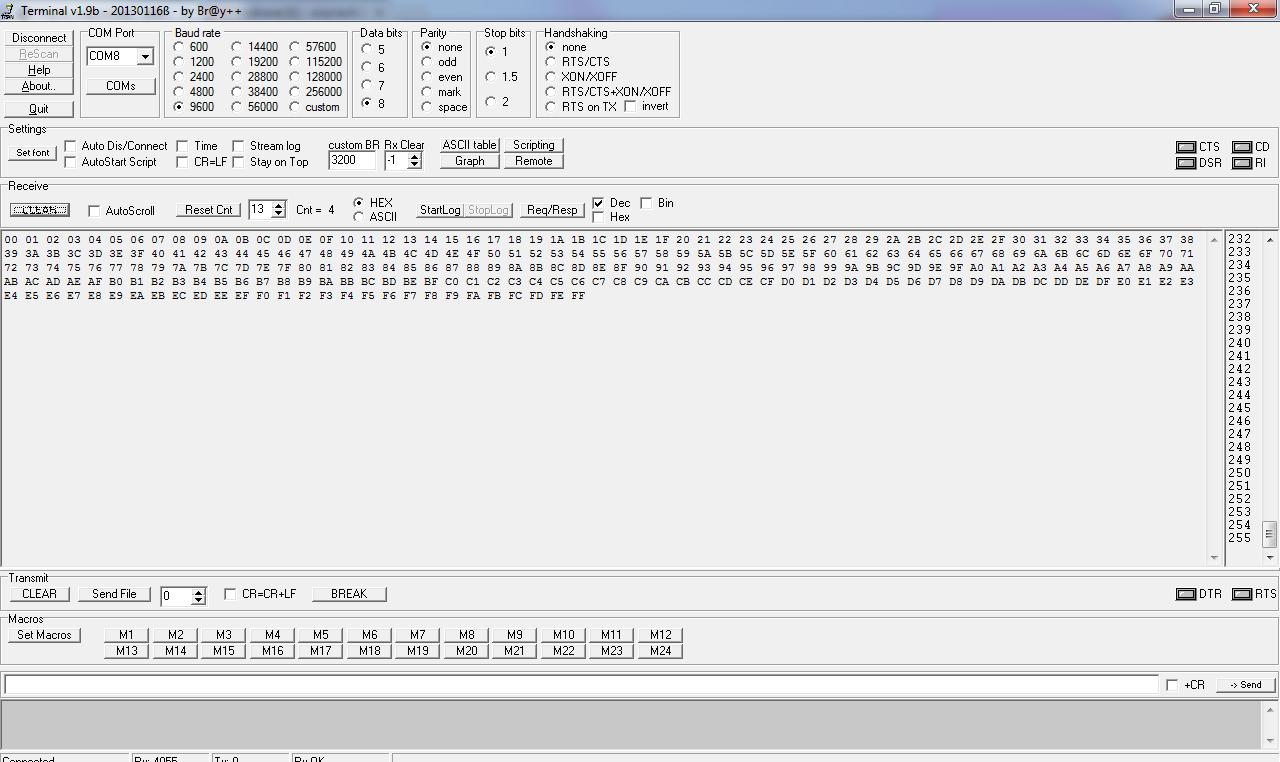The width and height of the screenshot is (1280, 762).
Task: Quit the terminal application
Action: coord(39,109)
